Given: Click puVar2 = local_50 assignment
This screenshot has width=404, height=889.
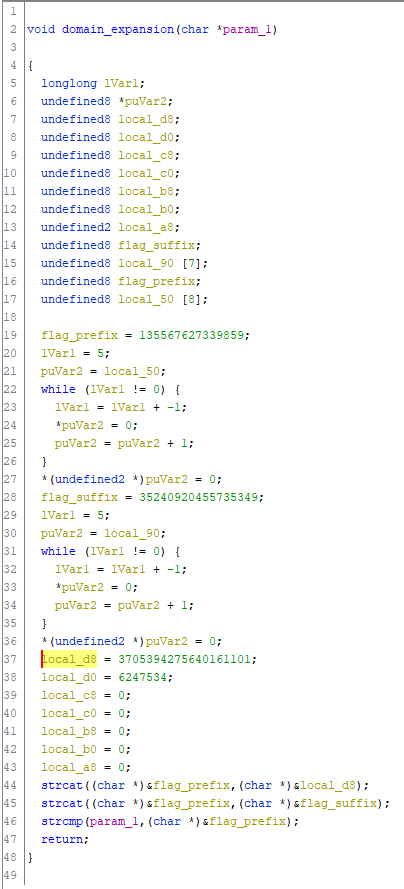Looking at the screenshot, I should pos(103,371).
